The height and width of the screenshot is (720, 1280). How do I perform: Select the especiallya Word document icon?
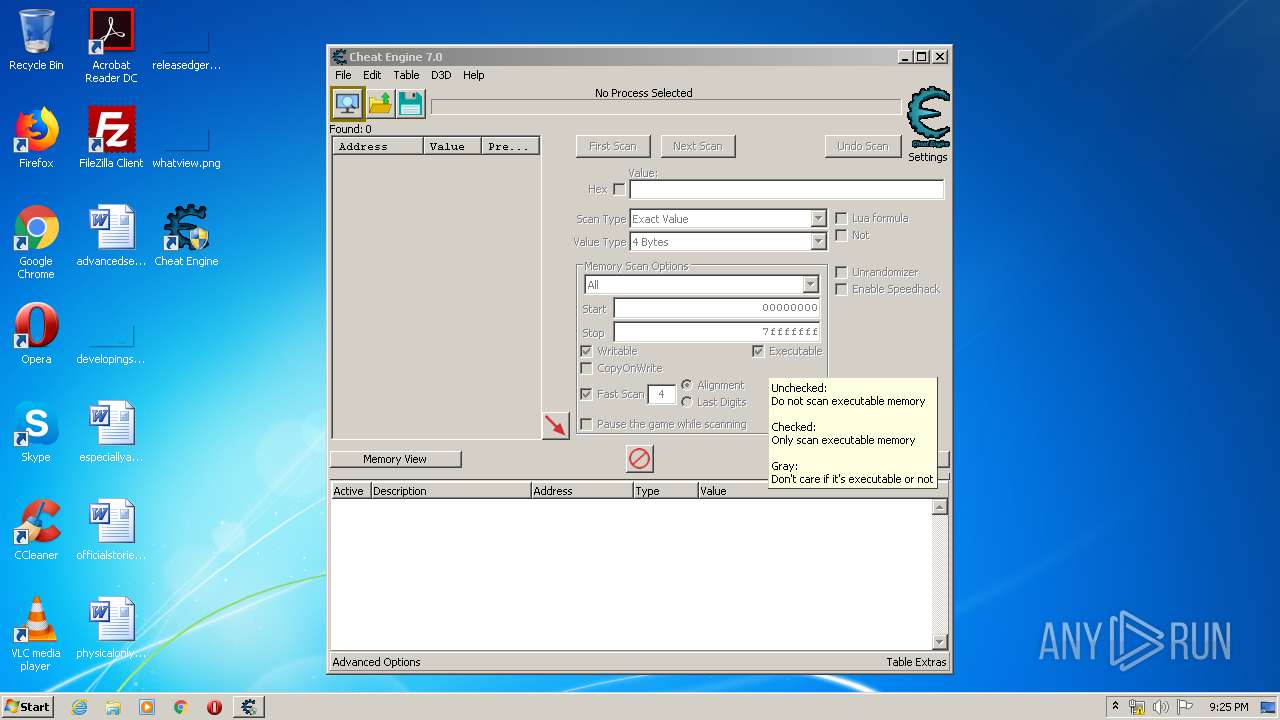(111, 432)
